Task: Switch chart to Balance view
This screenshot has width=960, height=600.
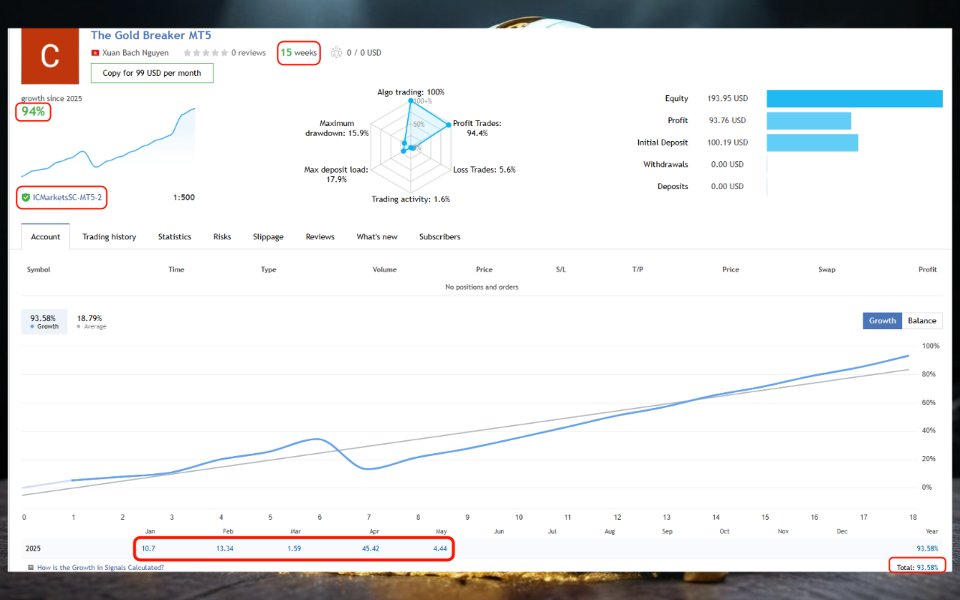Action: [x=922, y=320]
